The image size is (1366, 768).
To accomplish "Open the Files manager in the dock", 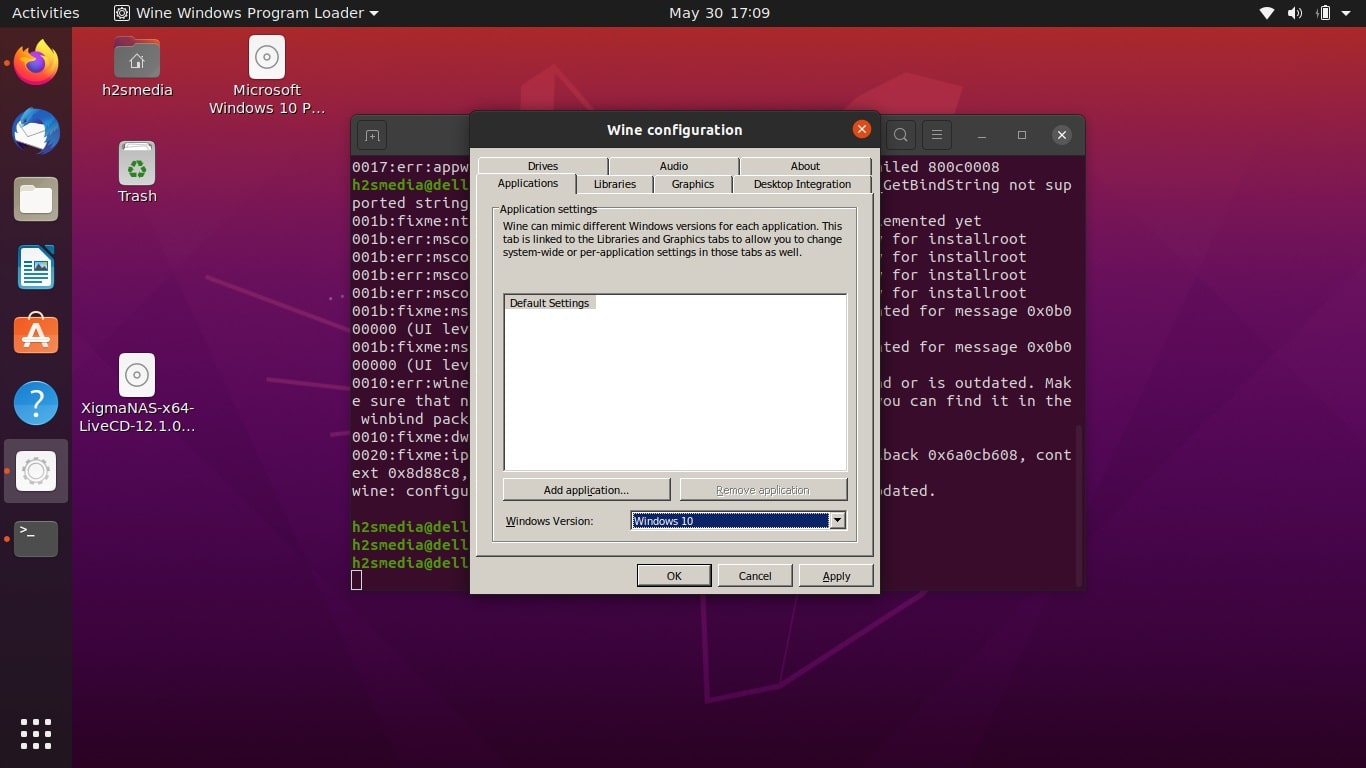I will pos(36,199).
